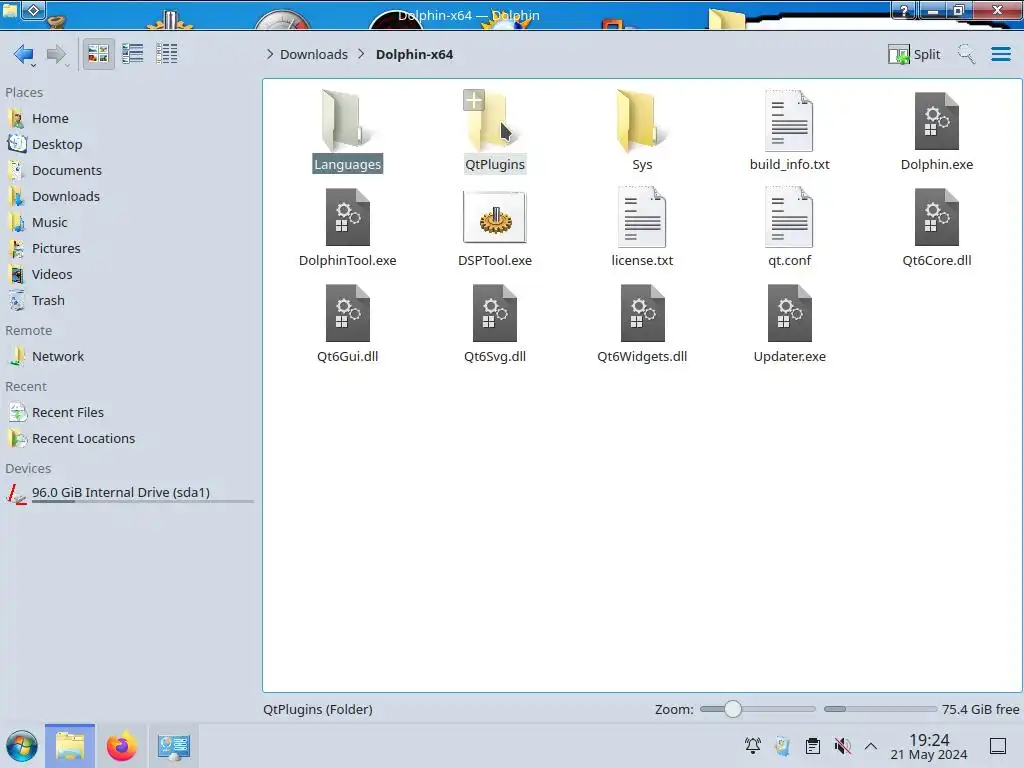Click the 75.4 GiB free label
1024x768 pixels.
click(x=980, y=709)
